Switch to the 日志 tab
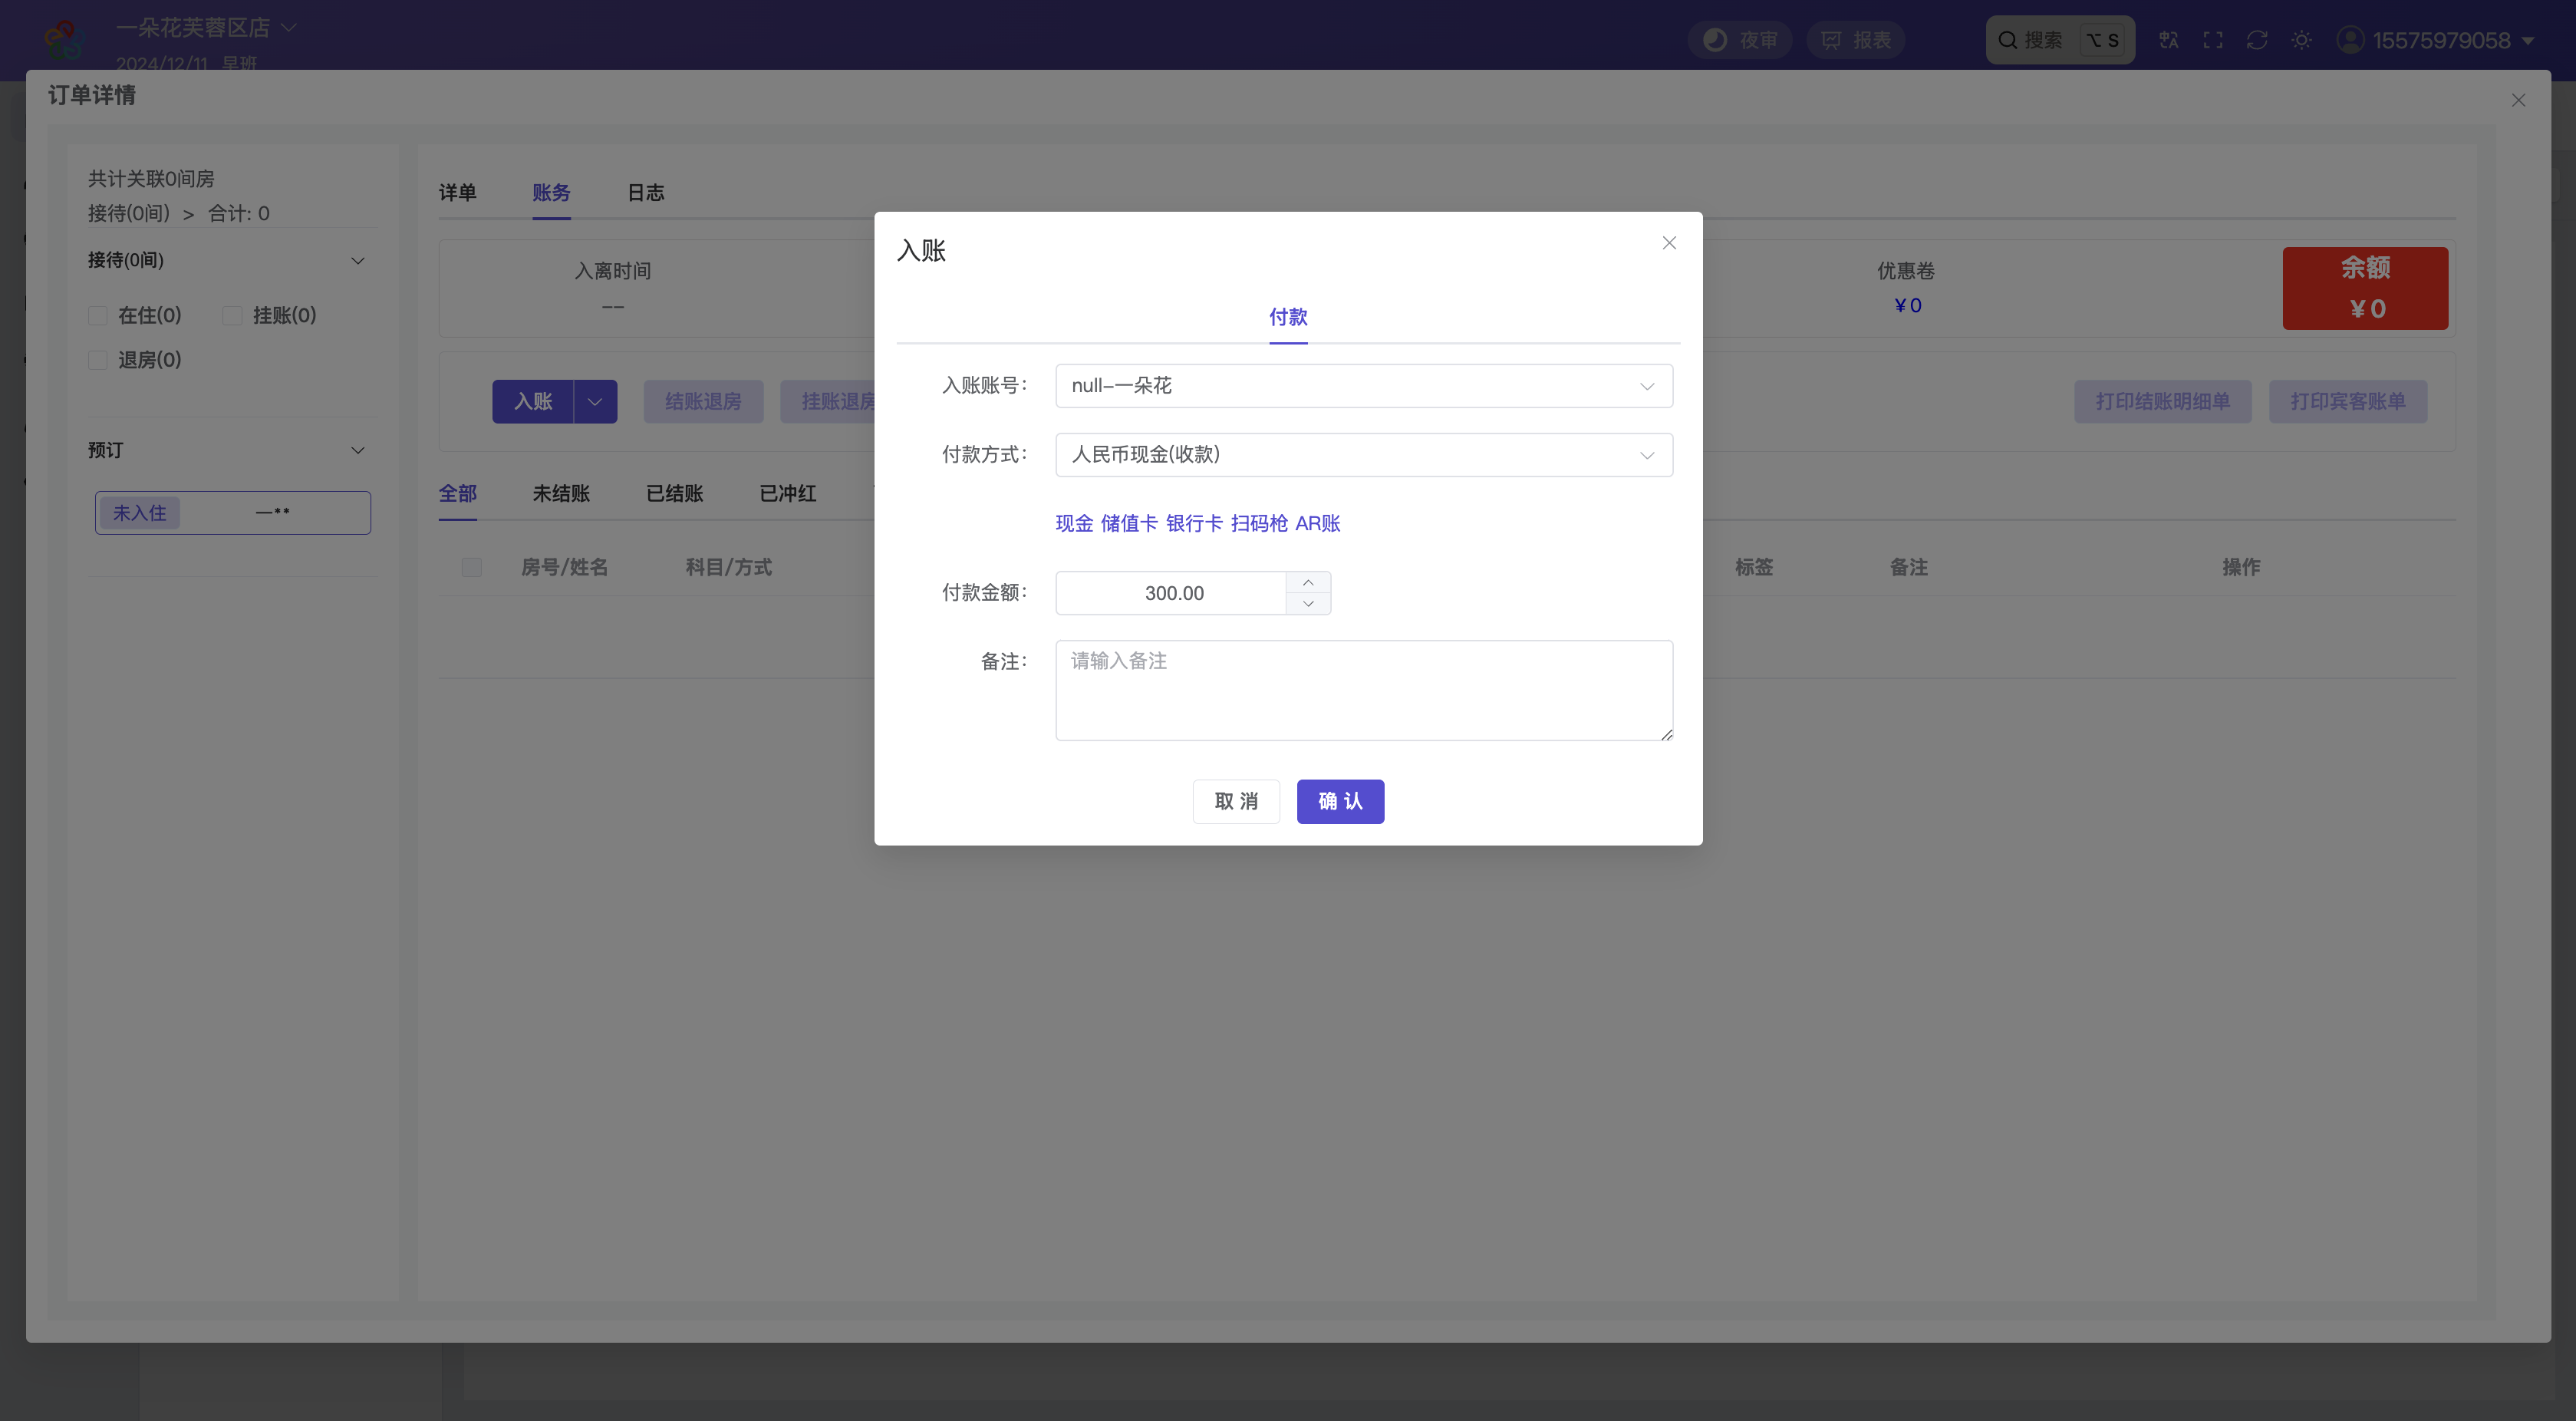2576x1421 pixels. pyautogui.click(x=645, y=193)
